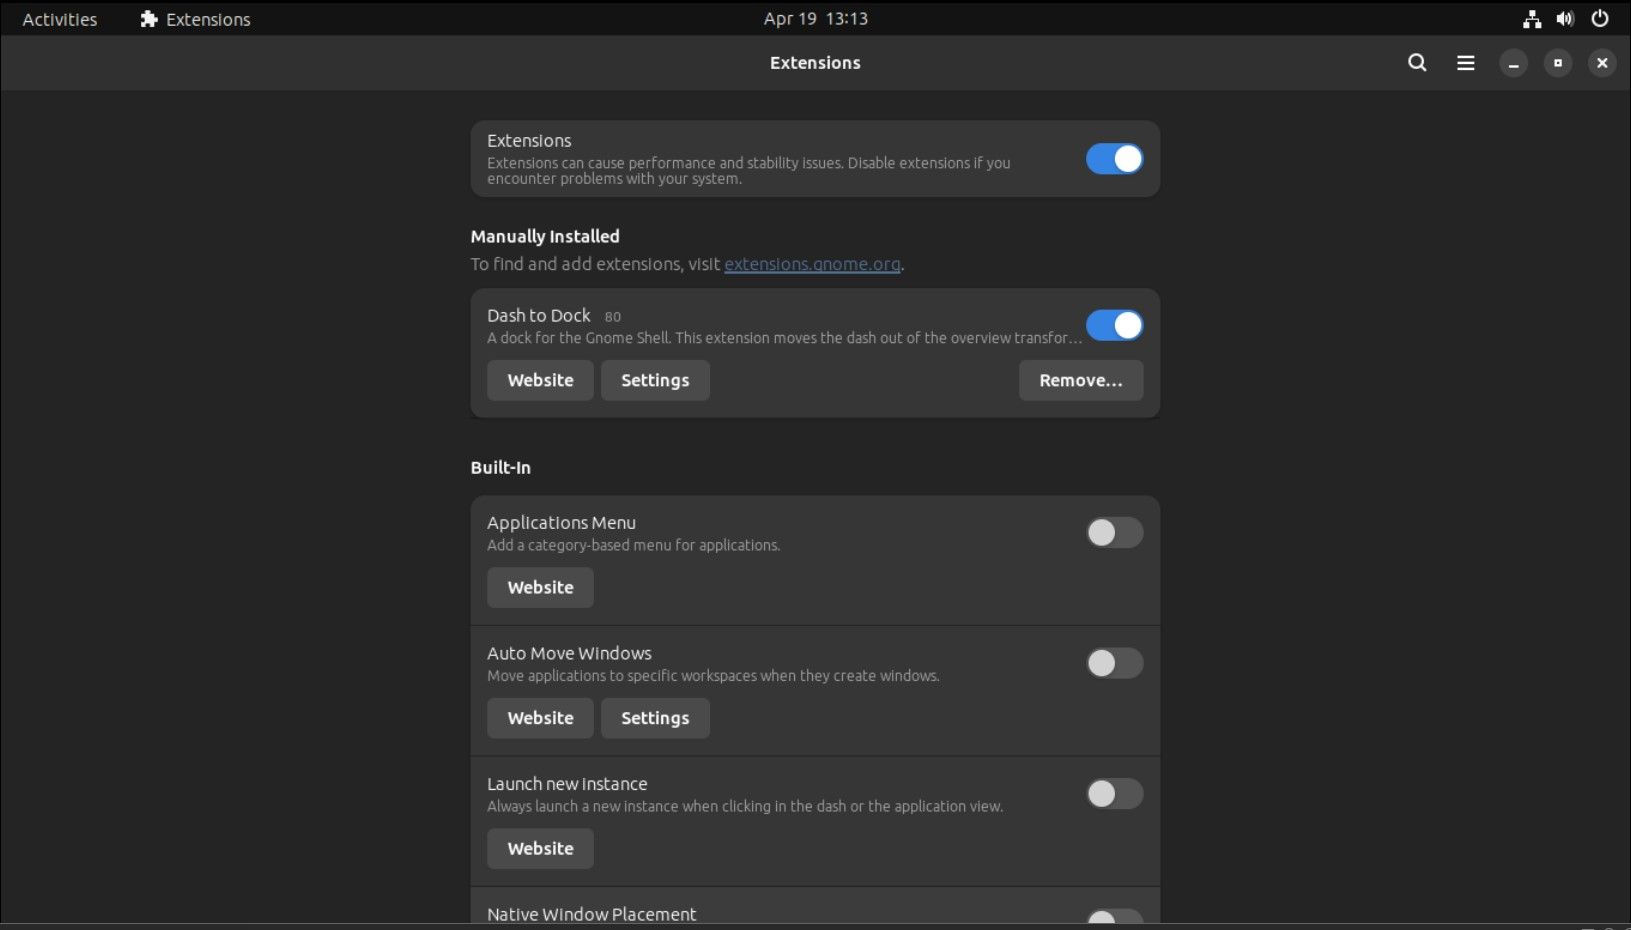
Task: Disable all extensions with the master toggle
Action: click(x=1114, y=158)
